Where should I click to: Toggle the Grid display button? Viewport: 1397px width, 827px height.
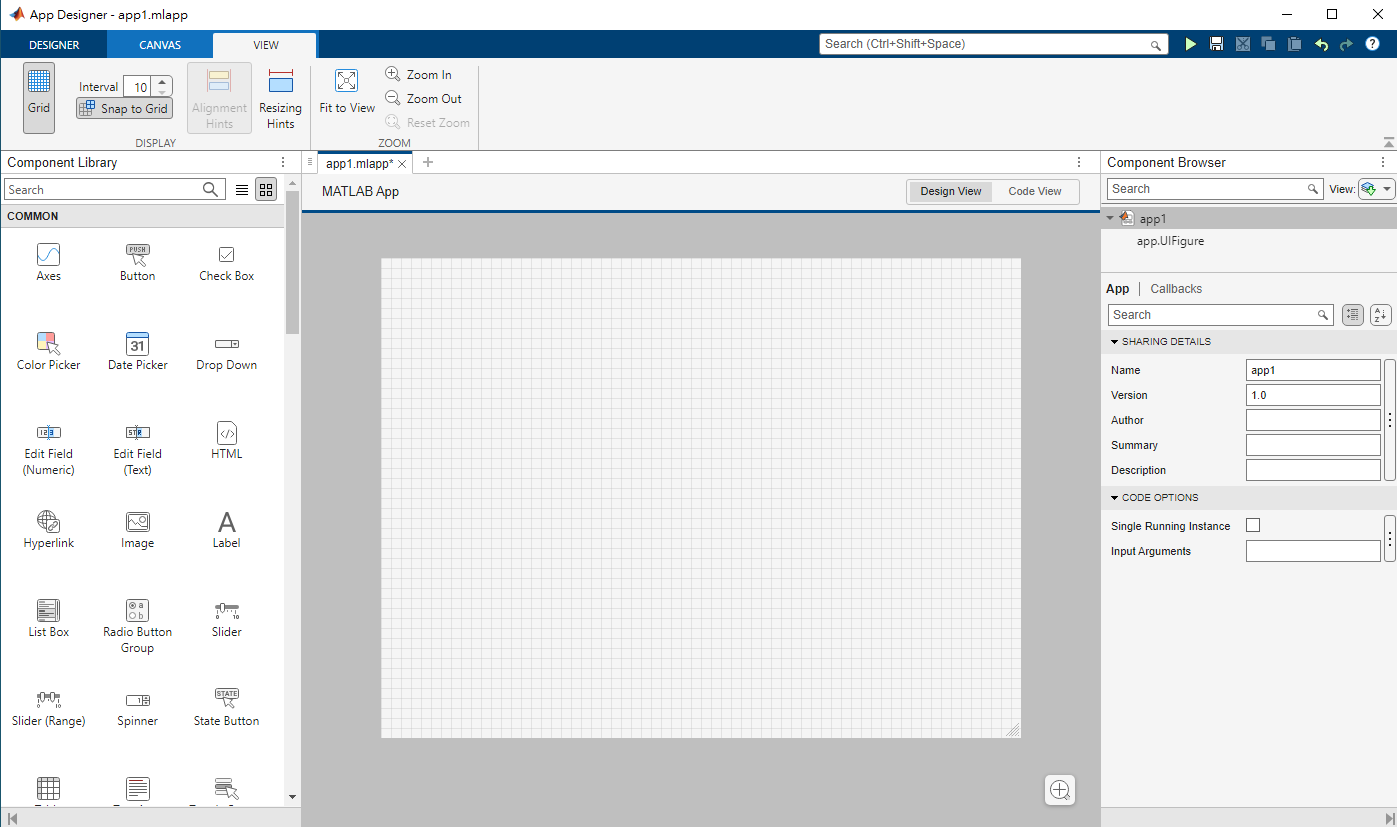[39, 97]
